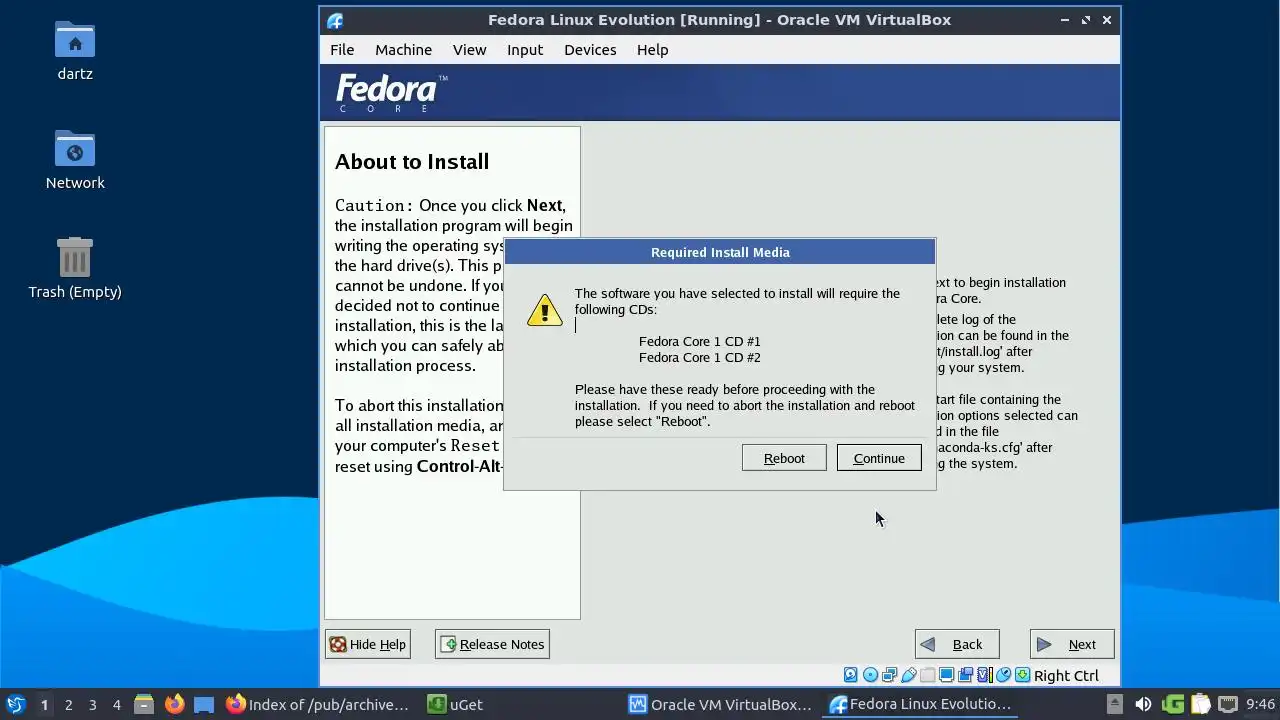Click the Next button in installer

(x=1072, y=644)
